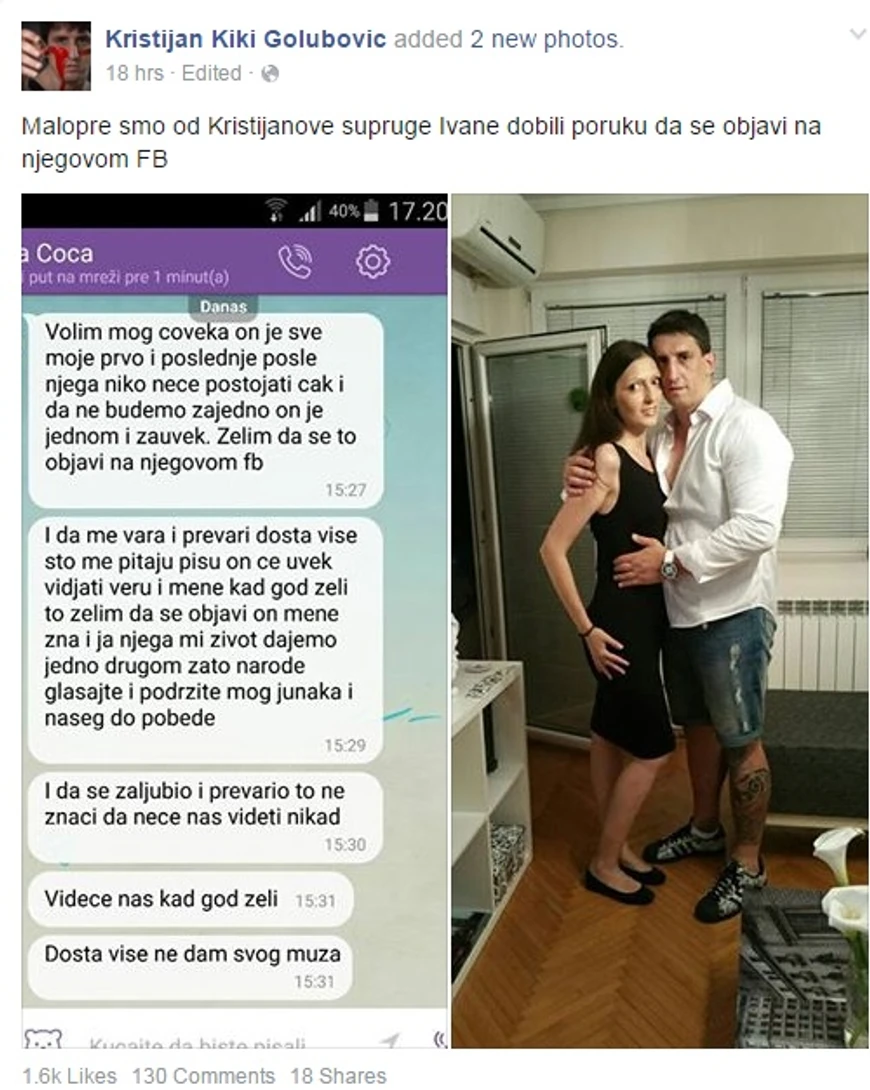Click the 18 hrs timestamp link
This screenshot has height=1090, width=870.
(134, 73)
